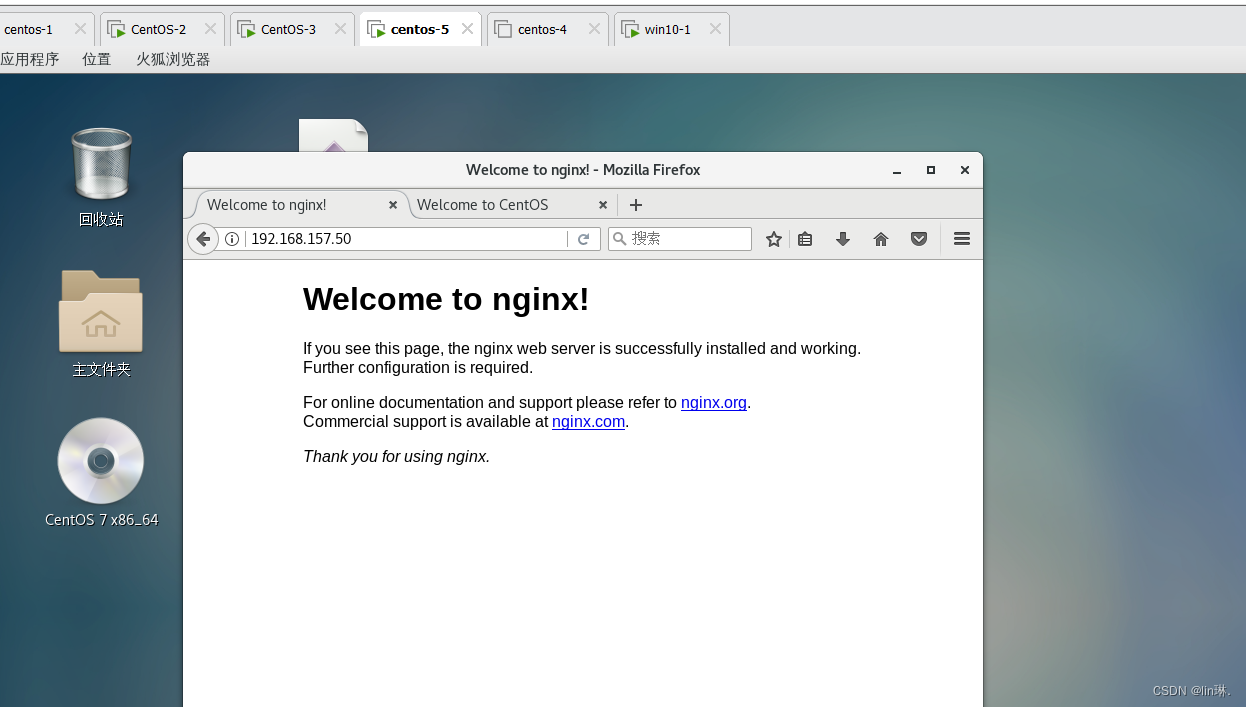Close the centos-5 VM tab
Image resolution: width=1246 pixels, height=707 pixels.
pos(467,29)
